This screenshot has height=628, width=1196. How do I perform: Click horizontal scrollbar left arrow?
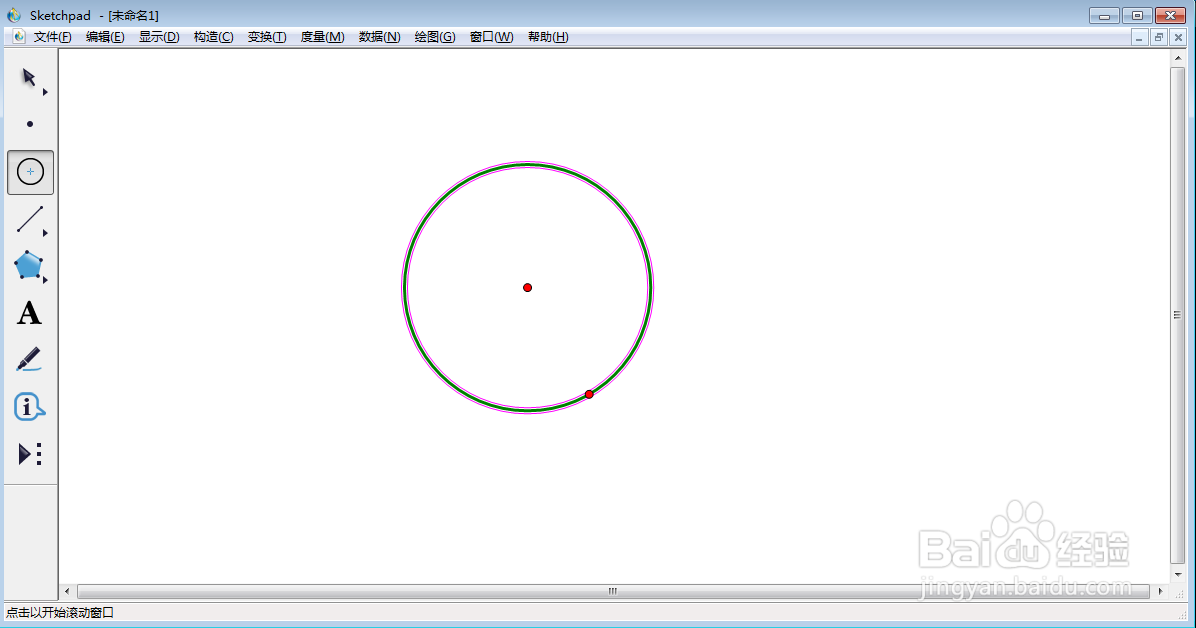(x=67, y=591)
